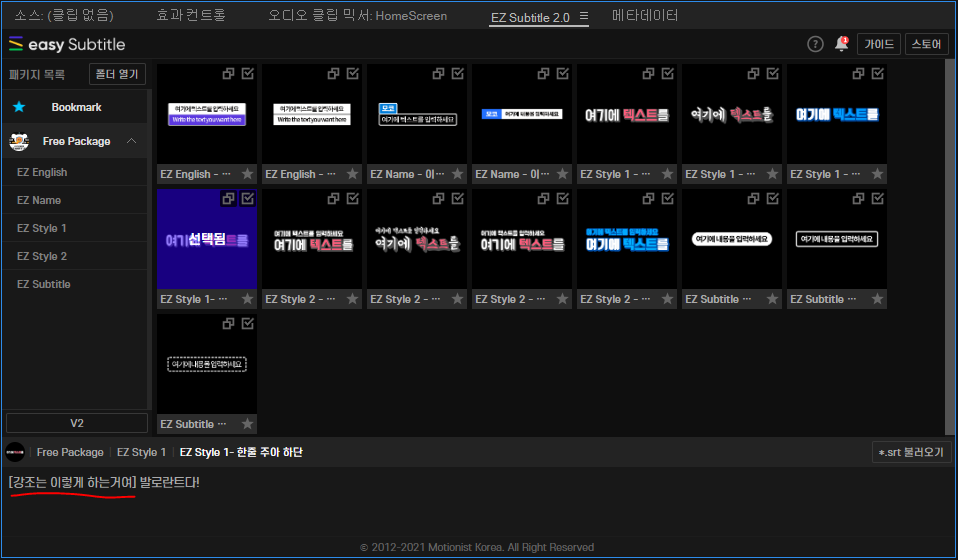
Task: Open the EZ Subtitle 2.0 panel menu icon
Action: tap(583, 16)
